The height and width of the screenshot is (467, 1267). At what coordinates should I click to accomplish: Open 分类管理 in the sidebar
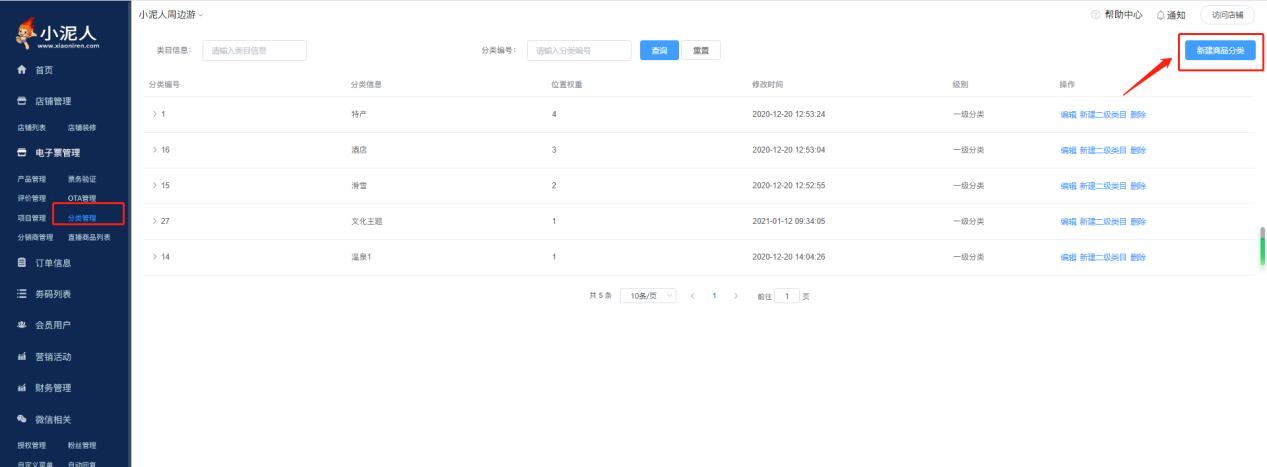[82, 217]
